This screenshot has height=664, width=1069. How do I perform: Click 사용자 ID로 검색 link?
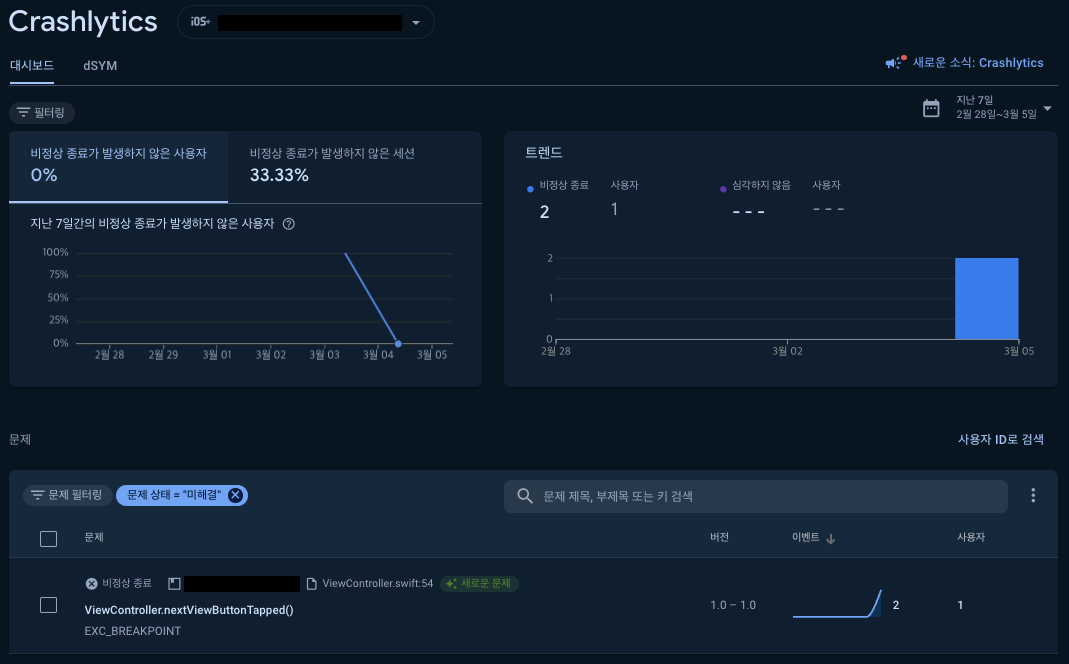coord(1001,439)
